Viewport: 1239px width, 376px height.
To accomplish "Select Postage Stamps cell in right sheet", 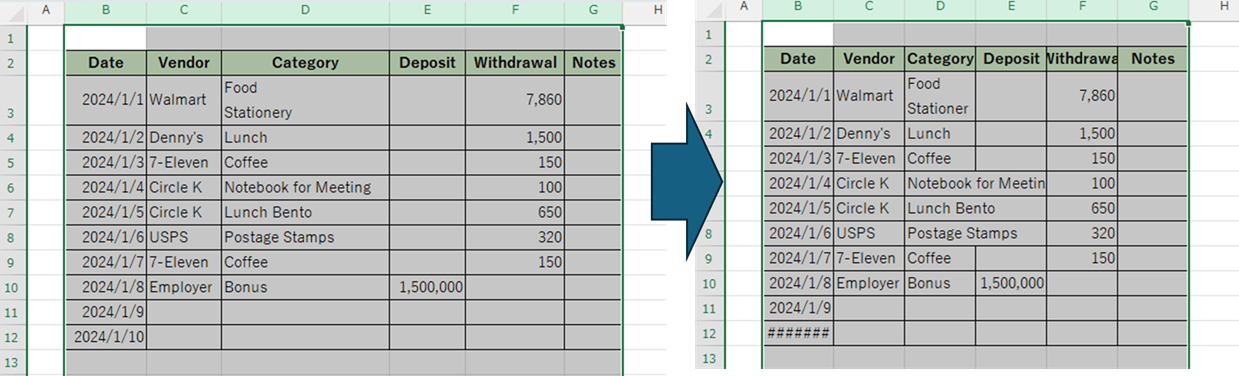I will (962, 233).
